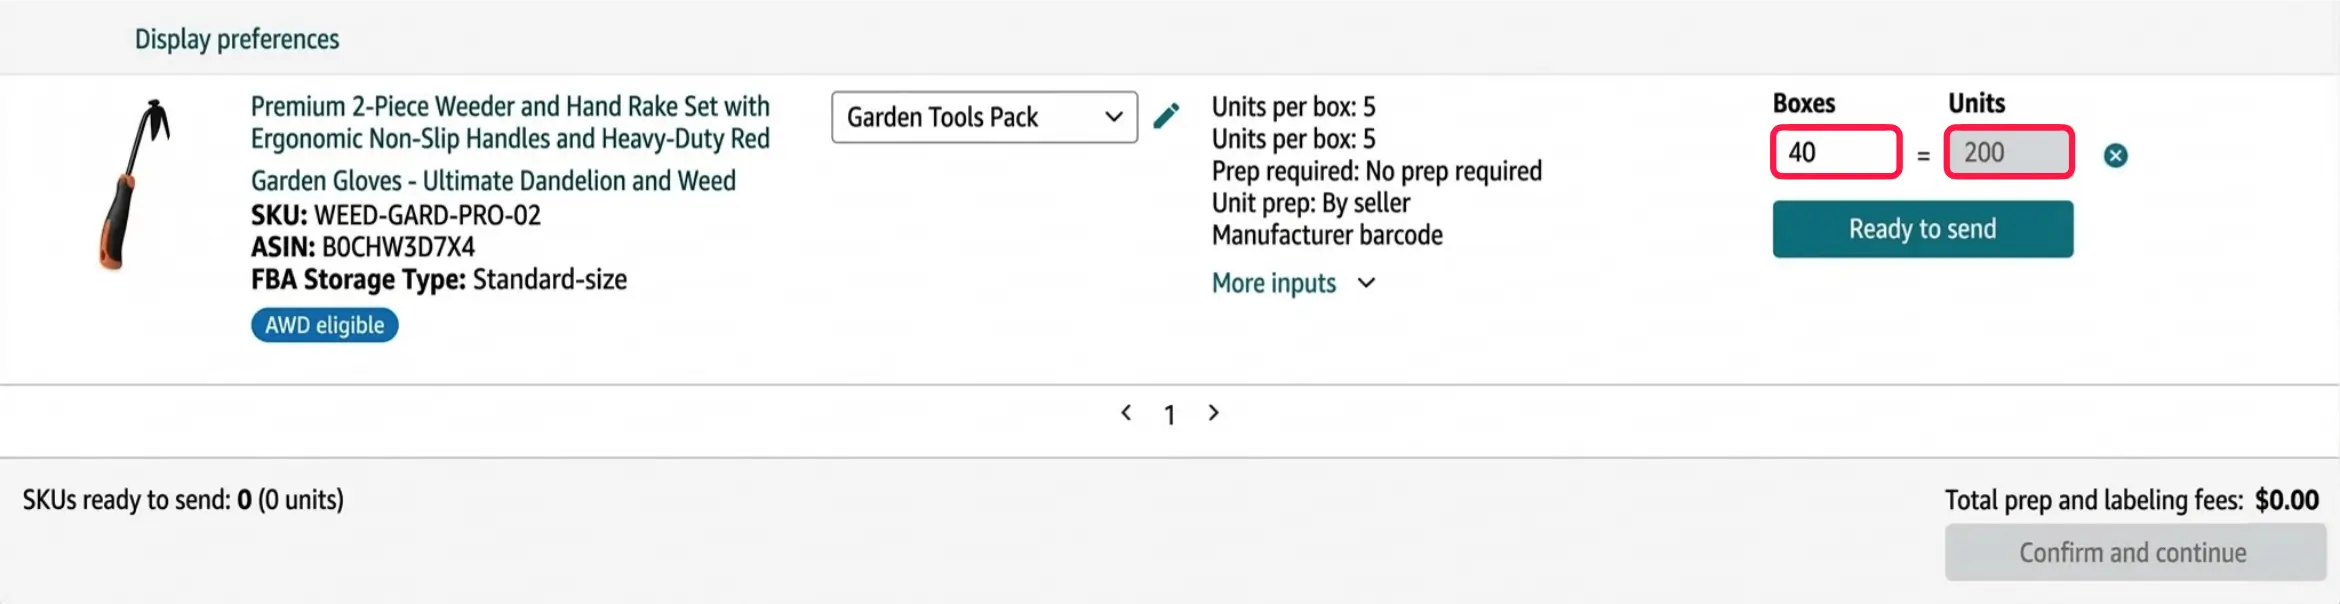Open Display preferences
This screenshot has width=2340, height=604.
pos(237,37)
